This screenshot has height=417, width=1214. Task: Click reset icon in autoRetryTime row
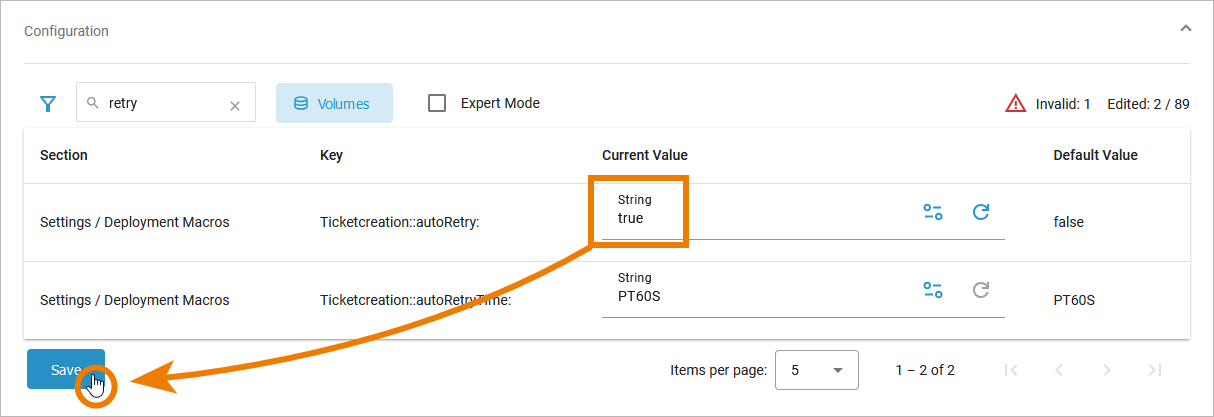tap(981, 290)
